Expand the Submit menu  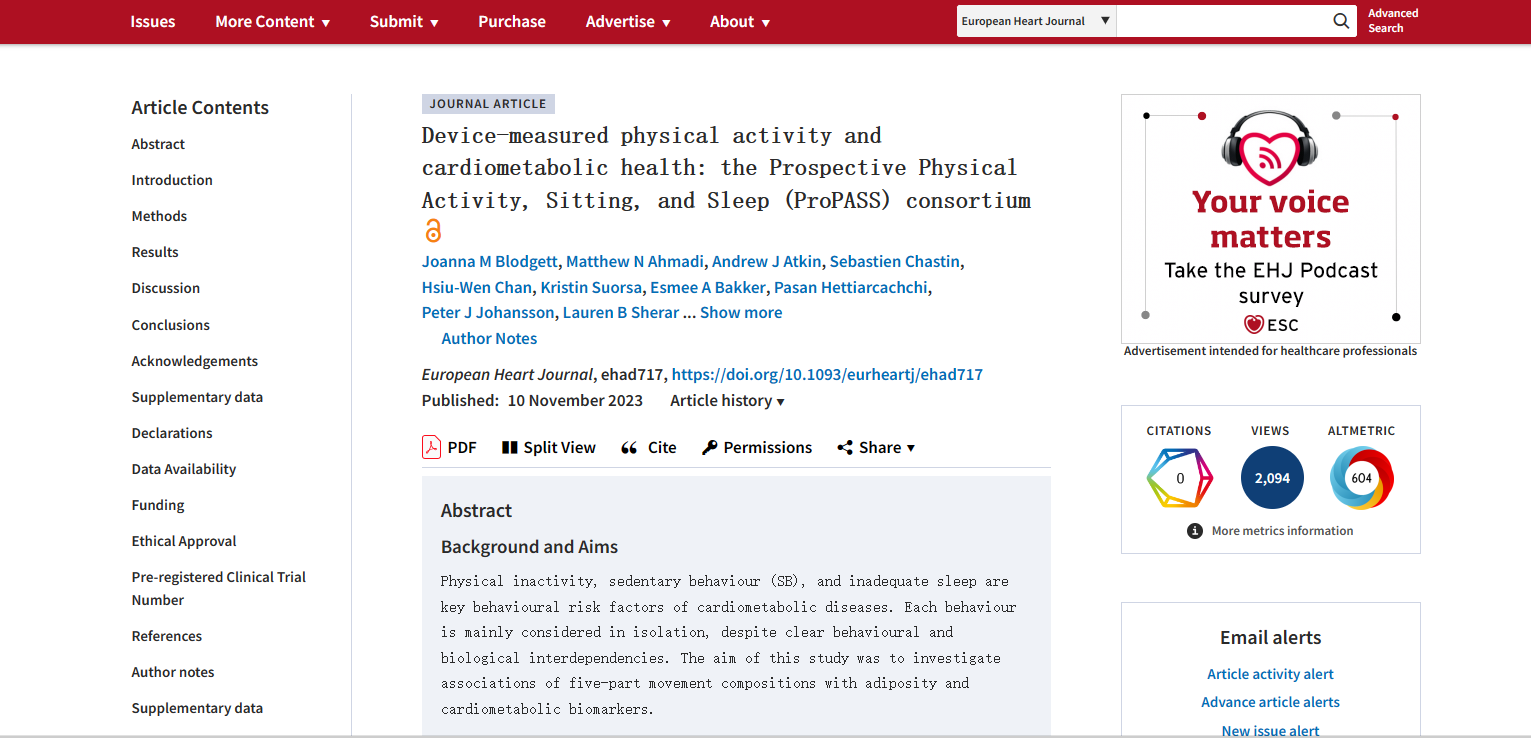404,21
